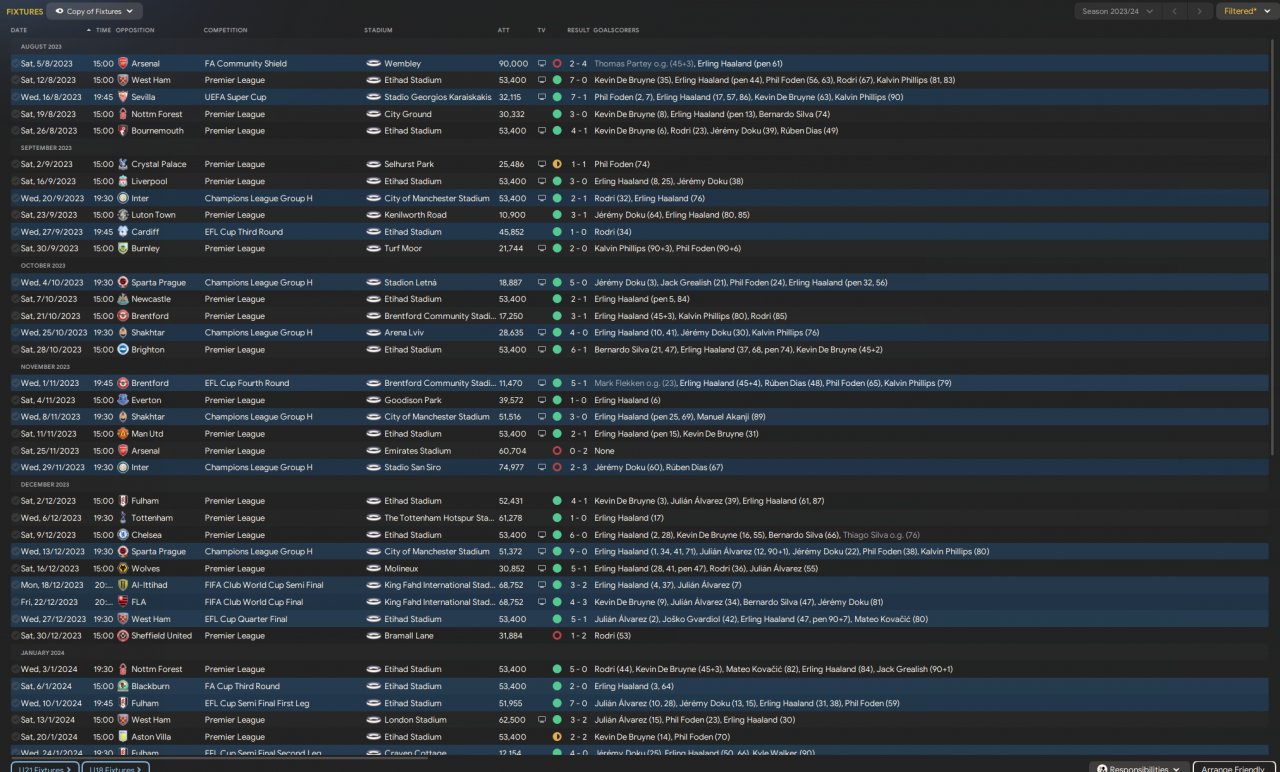This screenshot has width=1280, height=772.
Task: Click the TV icon on the Arsenal Community Shield row
Action: [542, 64]
